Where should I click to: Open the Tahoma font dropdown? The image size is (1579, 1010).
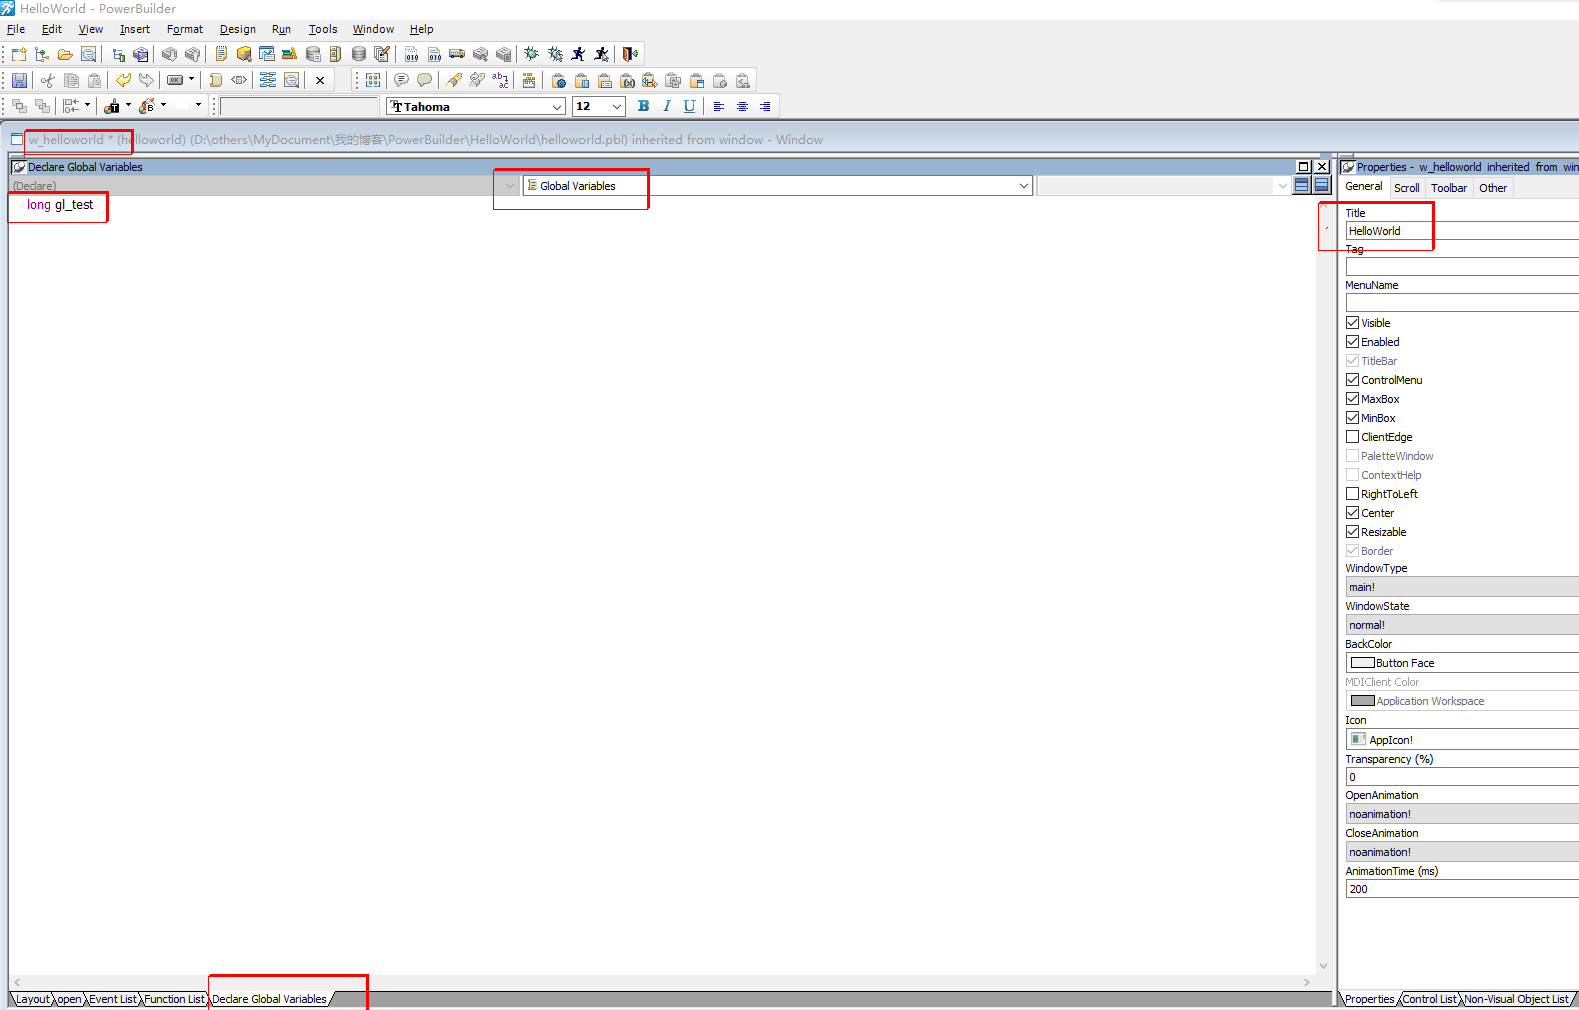click(x=557, y=107)
